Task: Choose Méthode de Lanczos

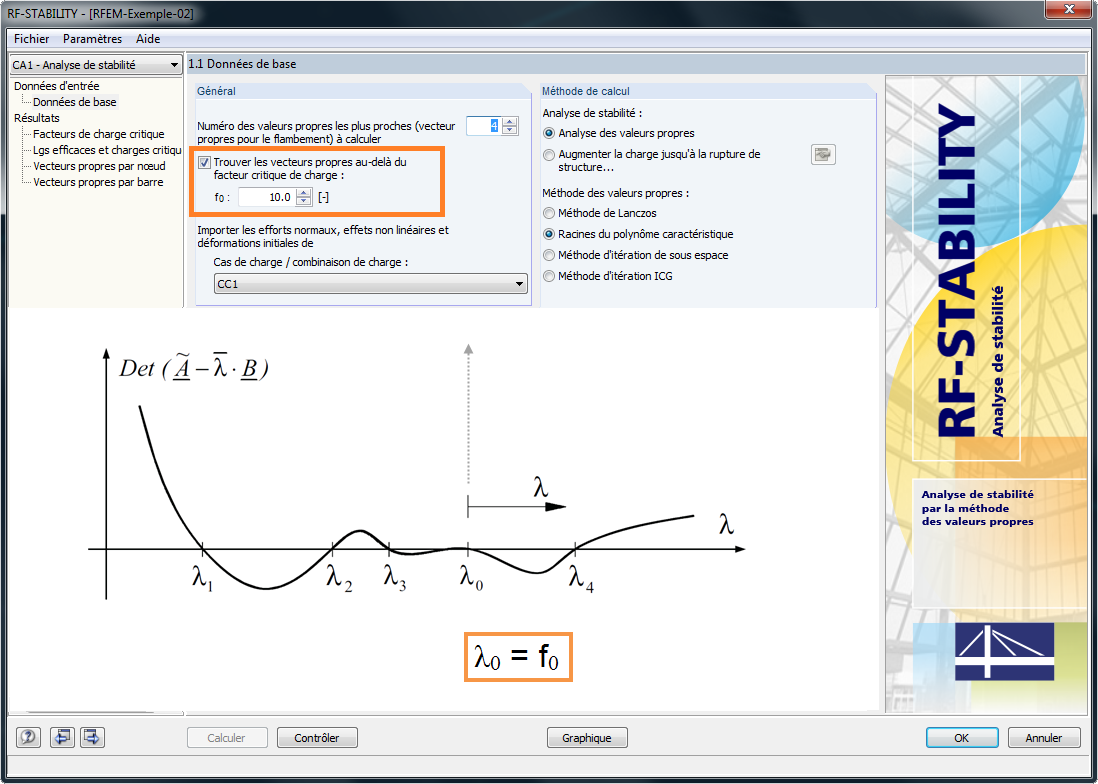Action: pos(549,213)
